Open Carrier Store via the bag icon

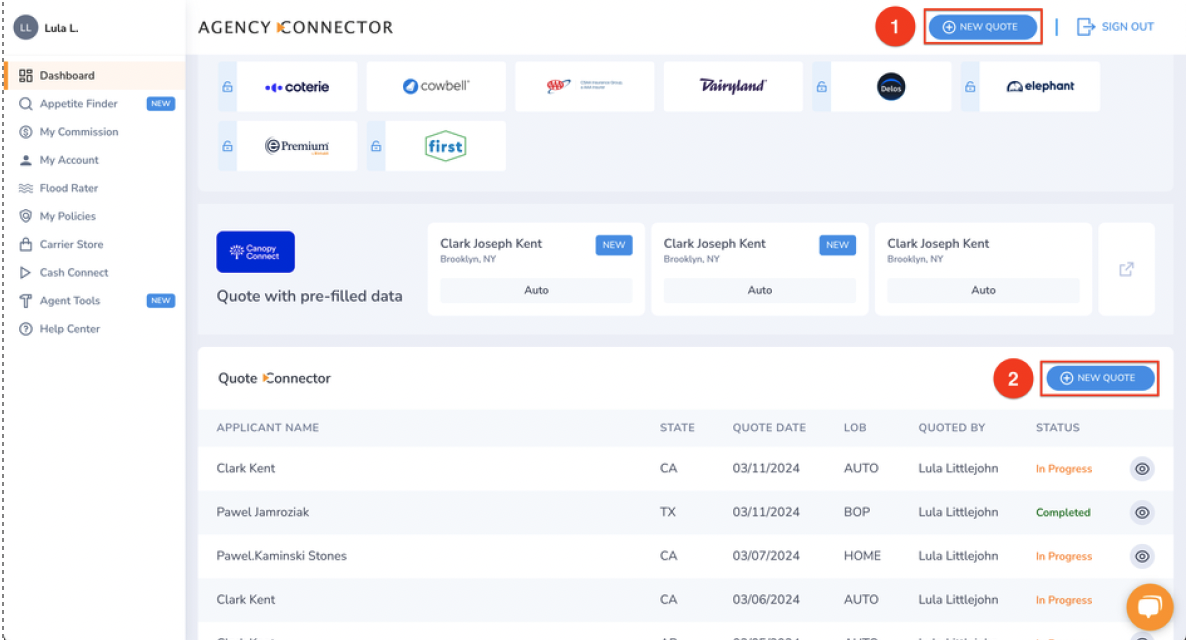tap(24, 244)
